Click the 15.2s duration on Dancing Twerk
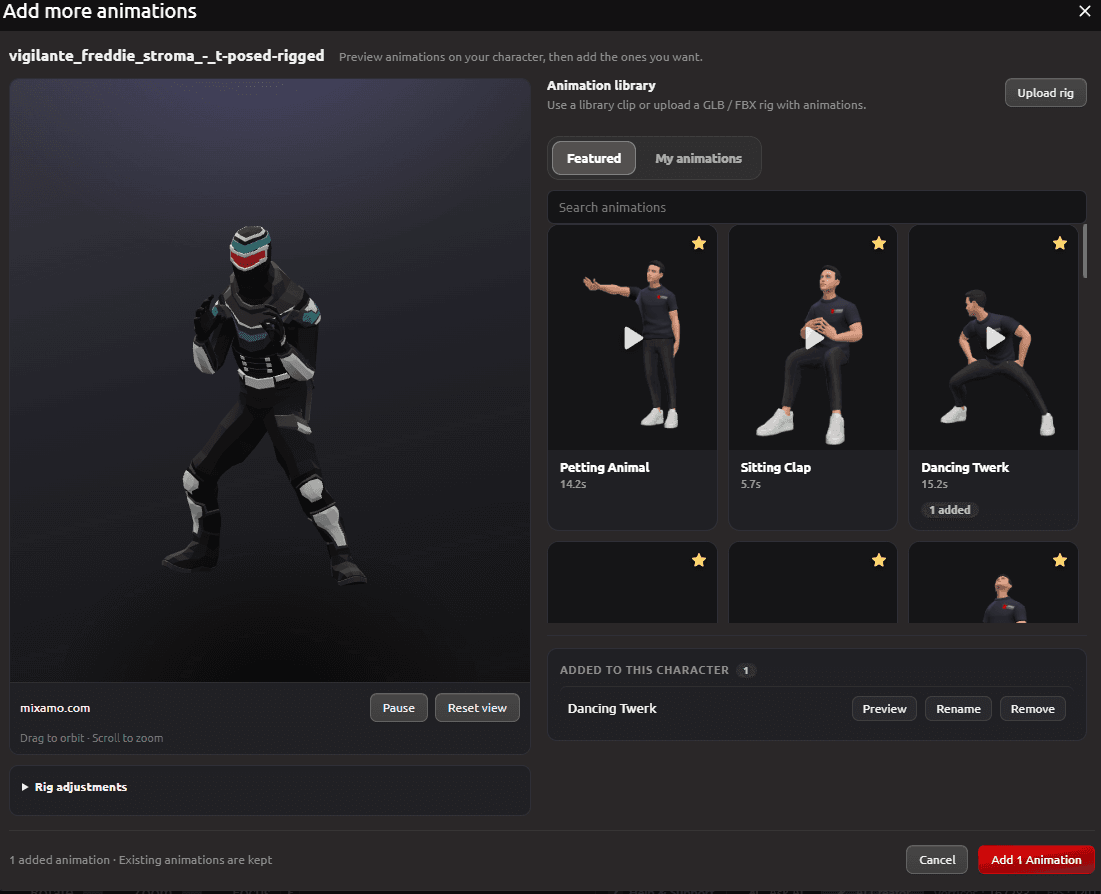 [x=934, y=484]
